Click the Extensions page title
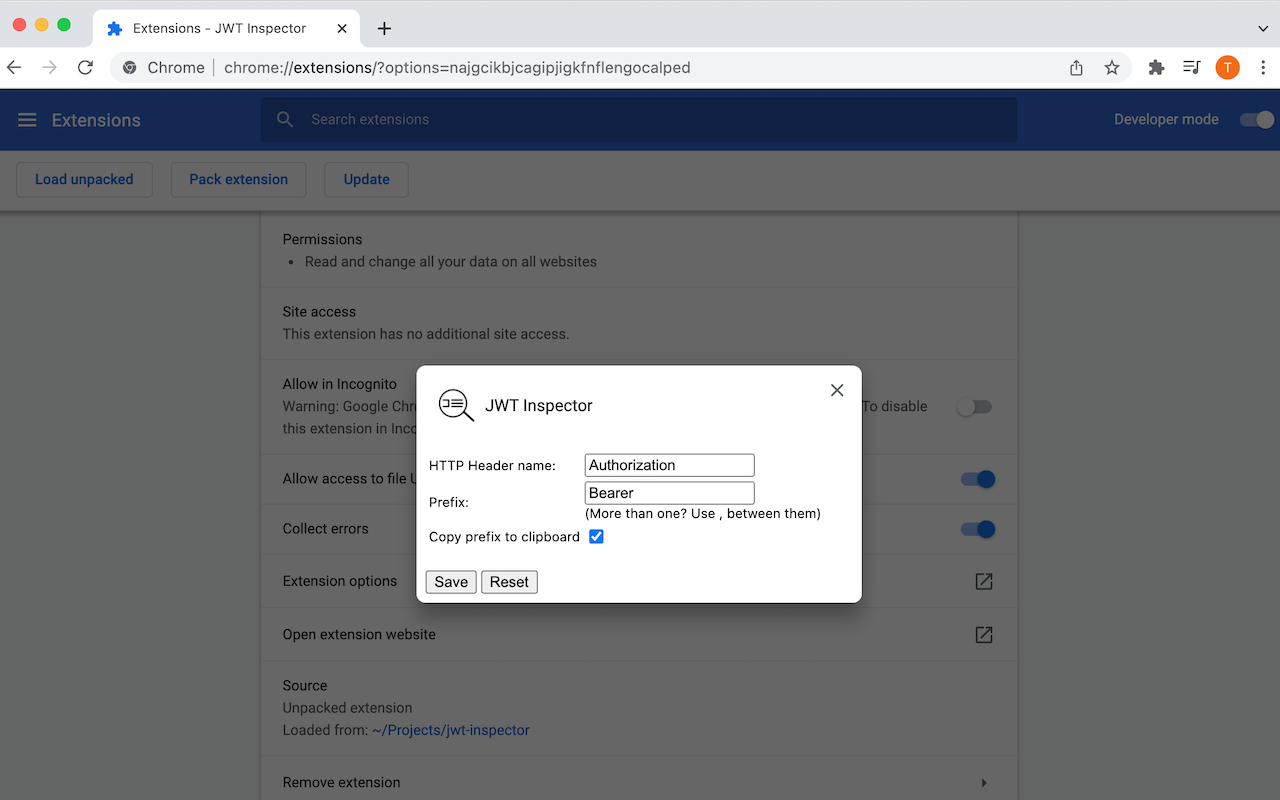1280x800 pixels. [96, 120]
